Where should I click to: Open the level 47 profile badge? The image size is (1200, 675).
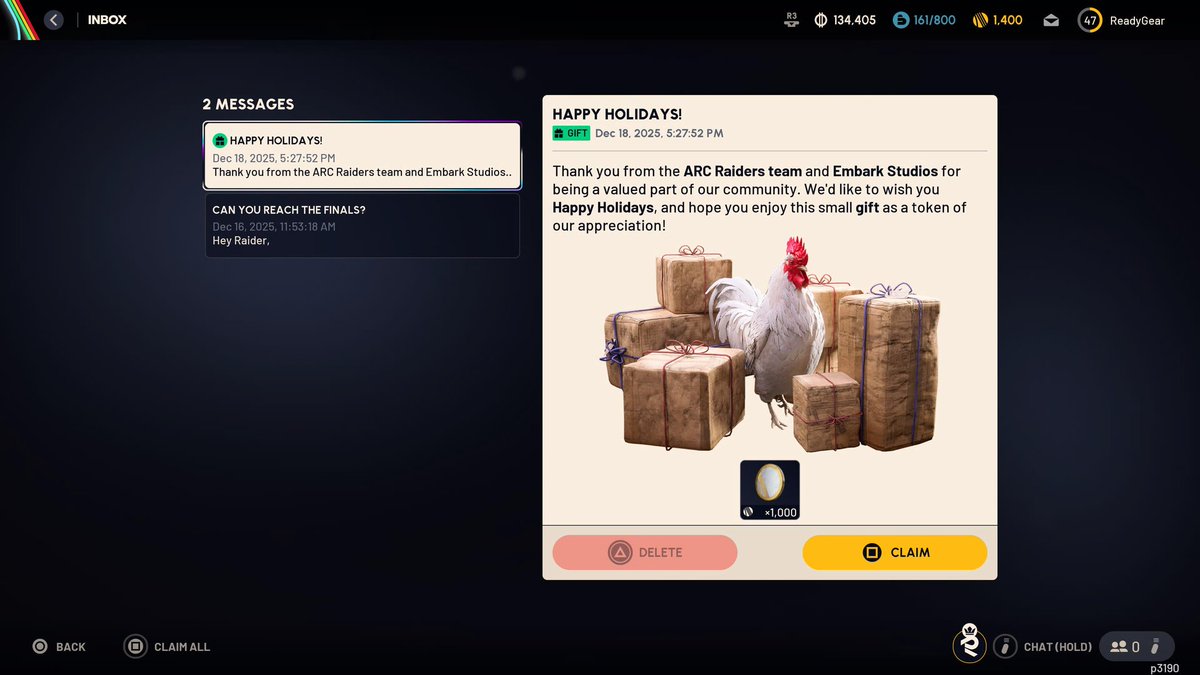pyautogui.click(x=1090, y=20)
